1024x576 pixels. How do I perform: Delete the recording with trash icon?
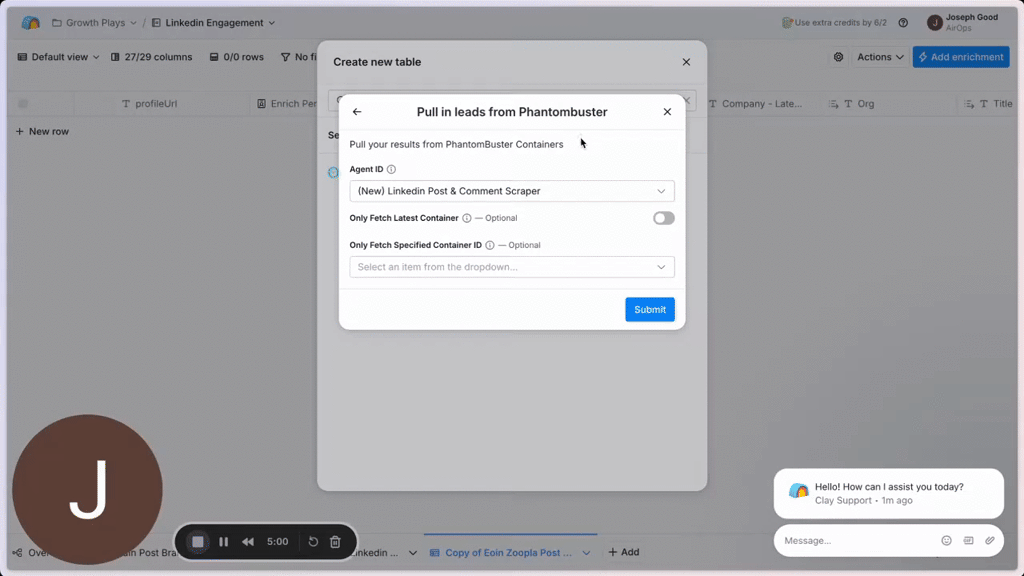click(335, 541)
